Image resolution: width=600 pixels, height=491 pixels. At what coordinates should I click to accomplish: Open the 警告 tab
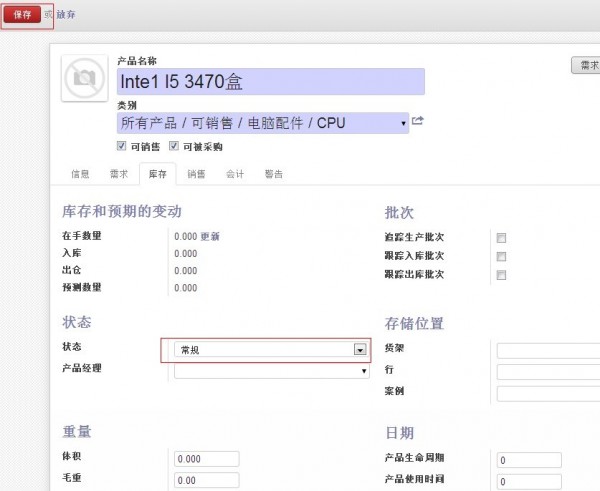click(274, 174)
